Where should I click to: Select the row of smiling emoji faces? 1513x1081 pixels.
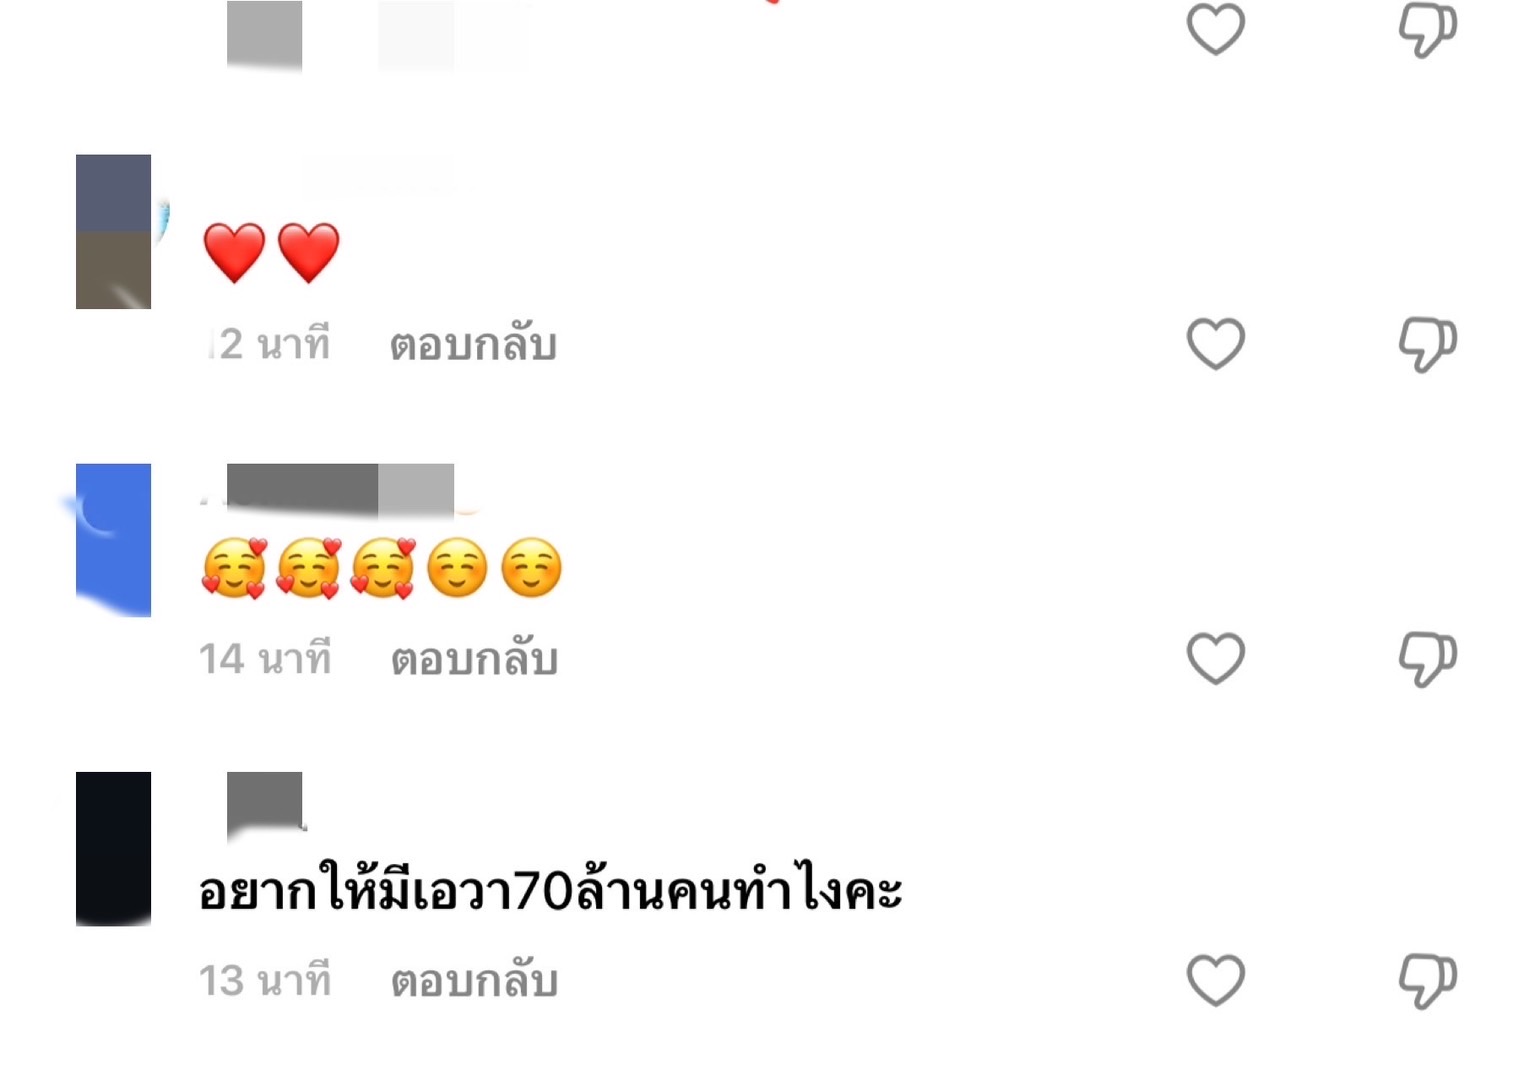tap(381, 568)
